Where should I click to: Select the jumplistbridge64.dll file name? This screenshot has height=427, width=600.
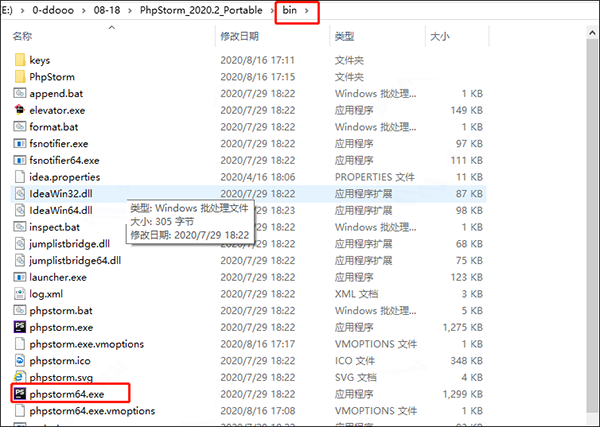point(75,261)
